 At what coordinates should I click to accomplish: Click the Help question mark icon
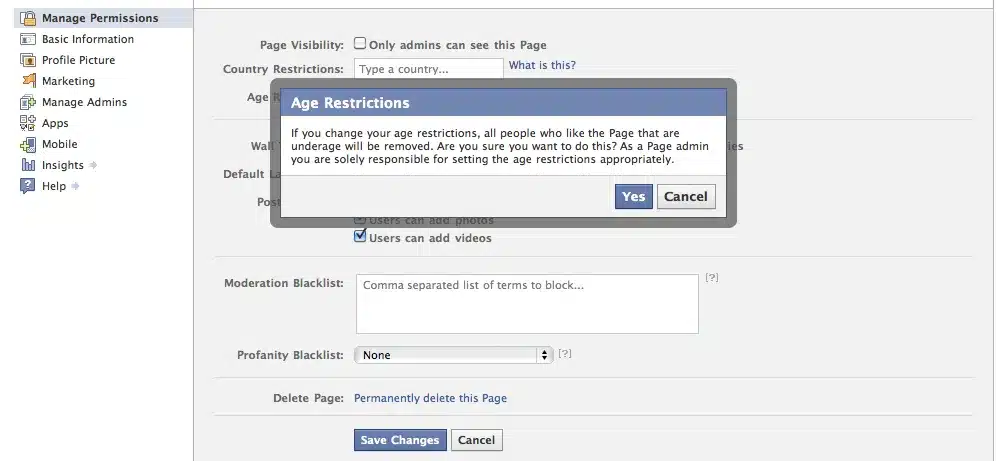click(x=28, y=186)
